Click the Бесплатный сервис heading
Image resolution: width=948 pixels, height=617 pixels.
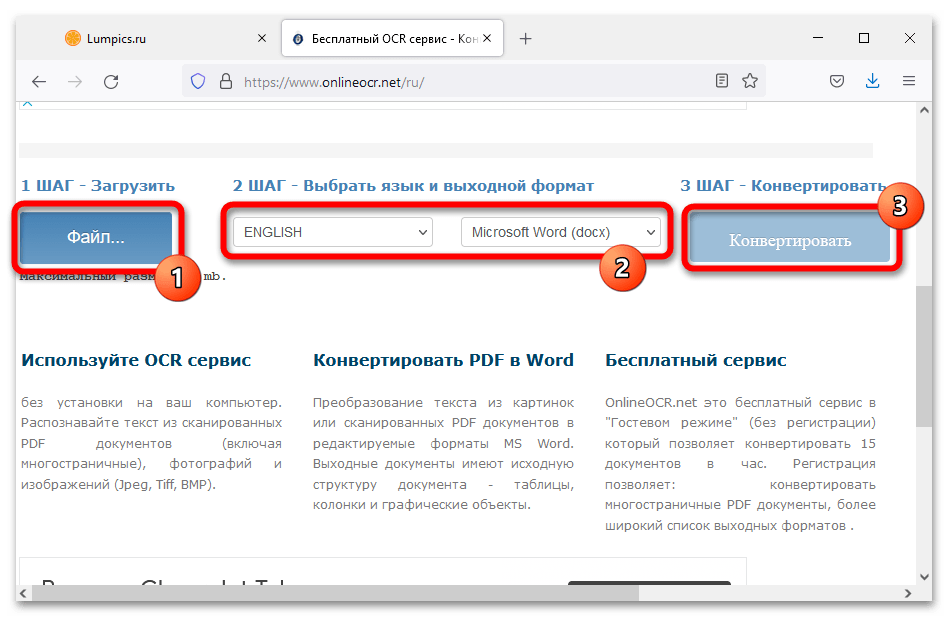pos(696,360)
